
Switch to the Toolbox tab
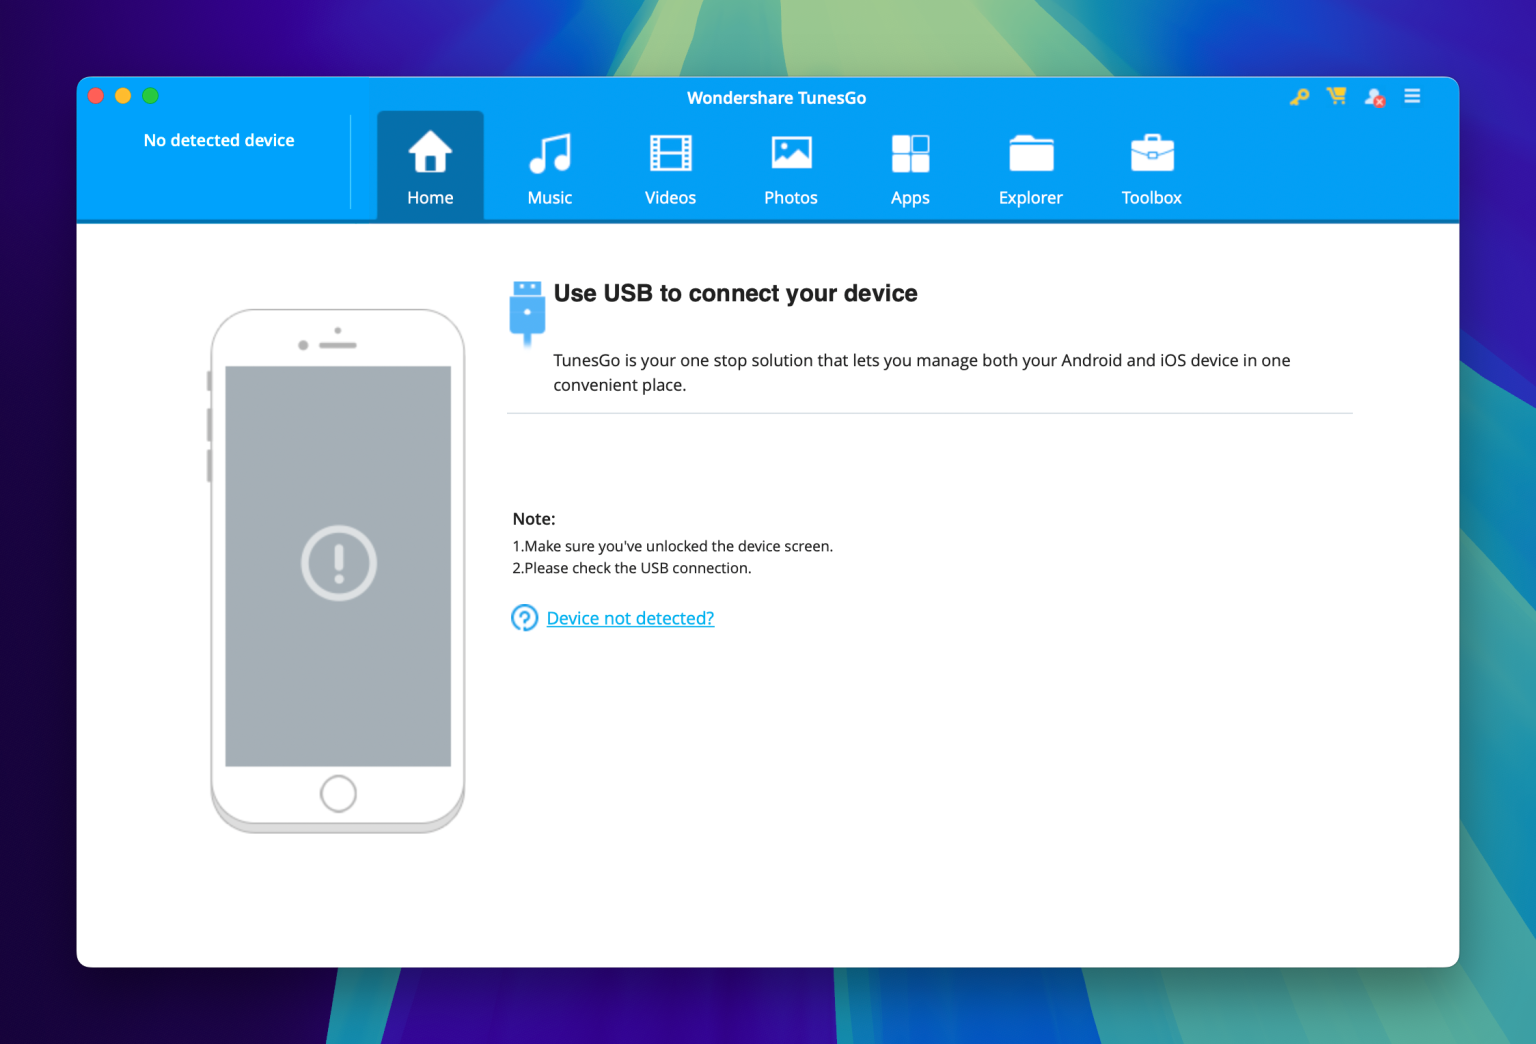click(1151, 165)
